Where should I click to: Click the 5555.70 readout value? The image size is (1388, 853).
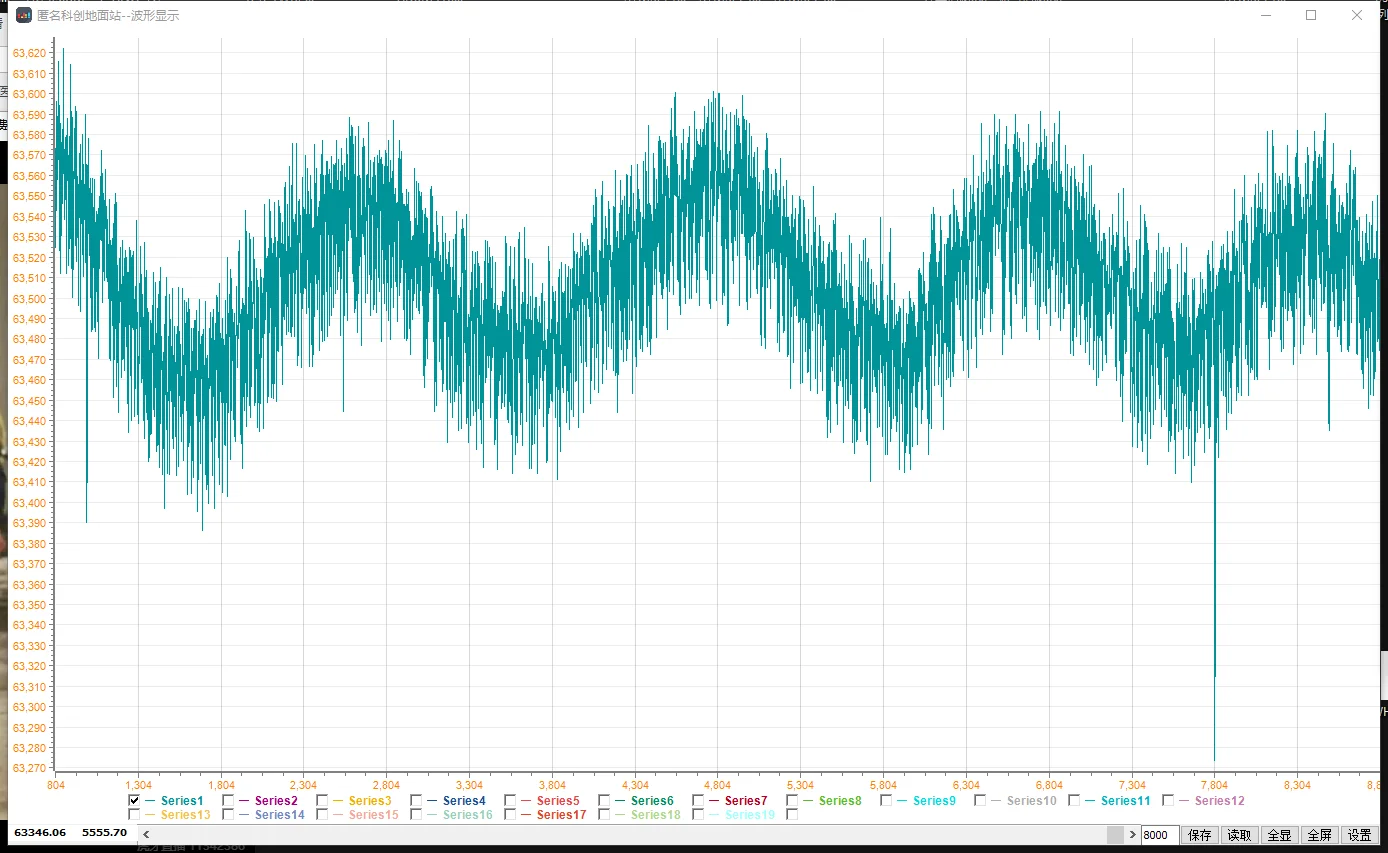(x=104, y=832)
